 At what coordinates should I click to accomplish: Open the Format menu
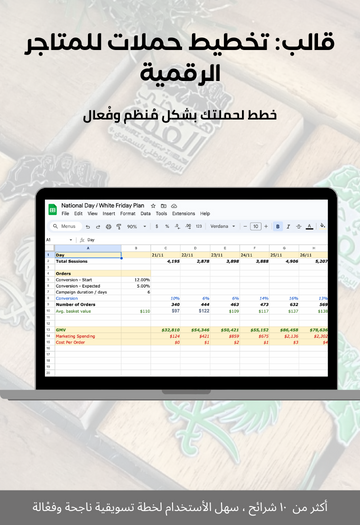pos(128,214)
